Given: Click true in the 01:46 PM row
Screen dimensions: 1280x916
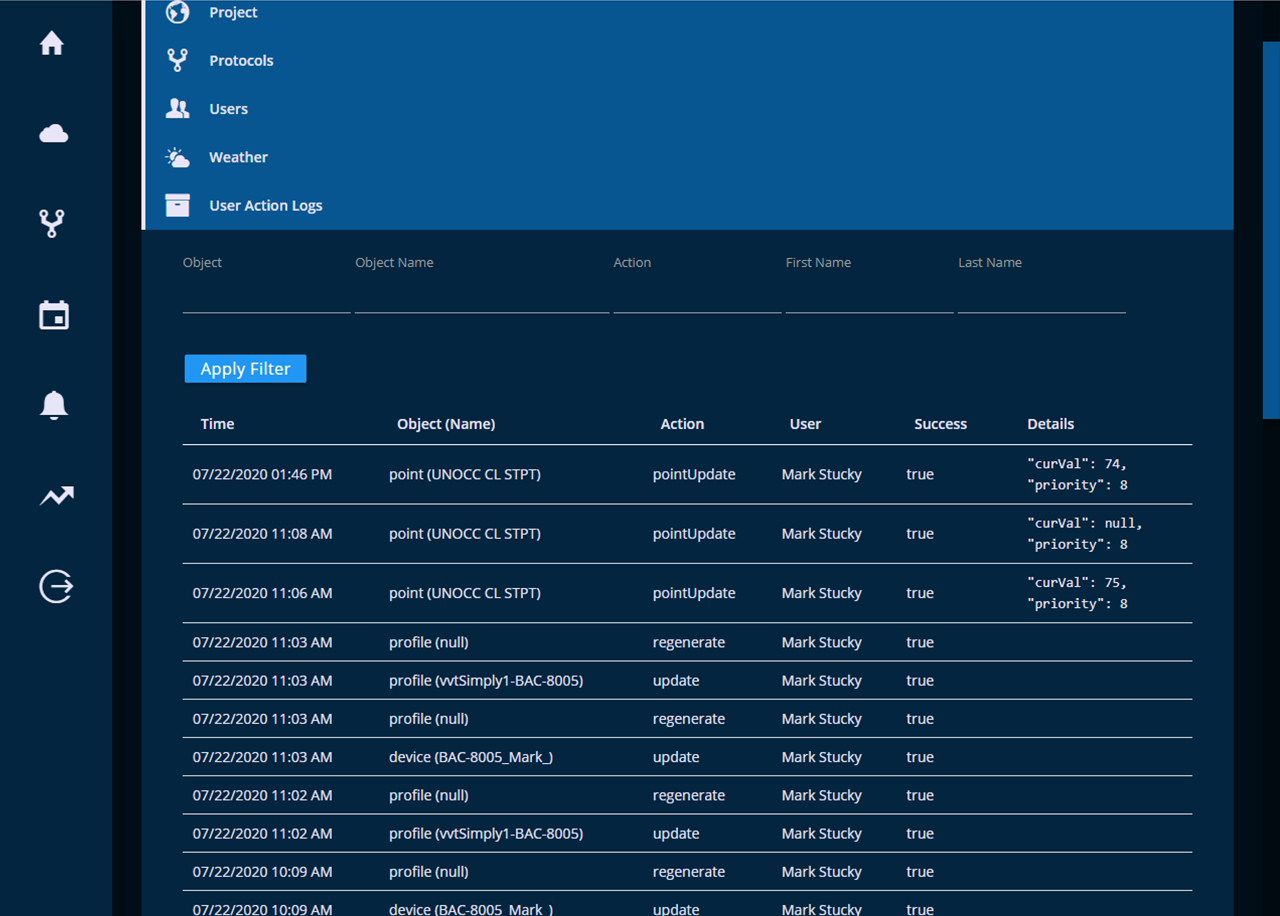Looking at the screenshot, I should point(920,474).
